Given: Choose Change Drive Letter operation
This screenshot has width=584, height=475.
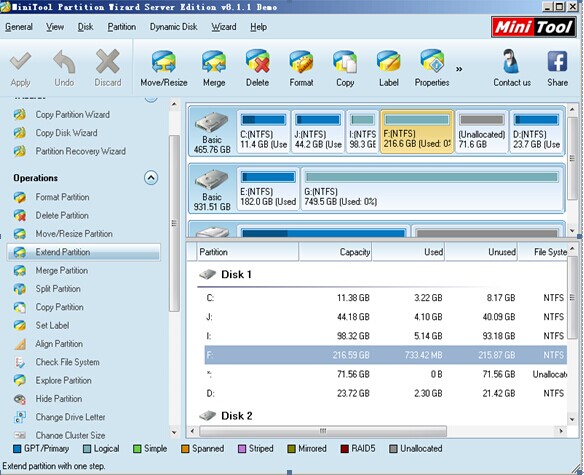Looking at the screenshot, I should point(70,417).
